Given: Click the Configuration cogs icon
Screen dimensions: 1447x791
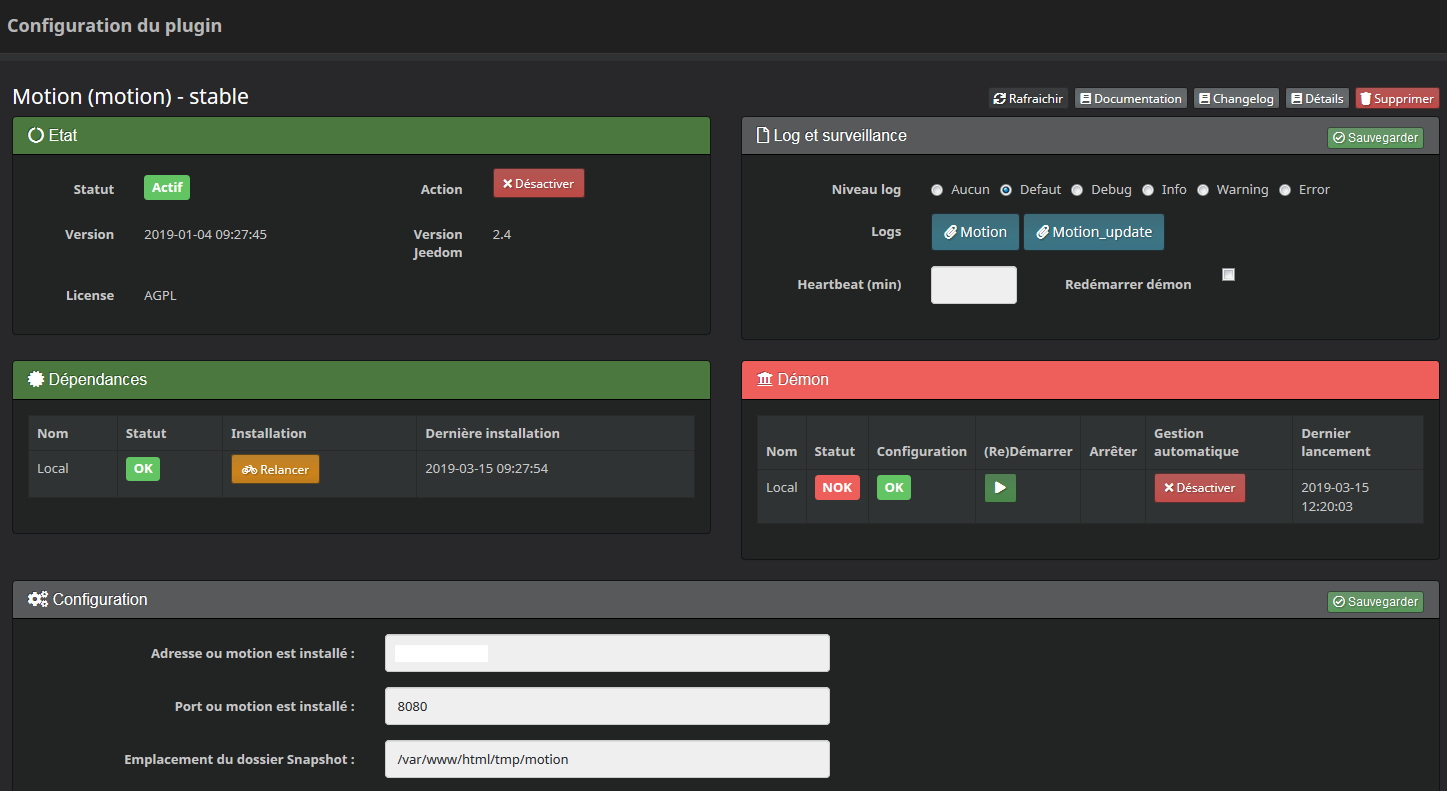Looking at the screenshot, I should pyautogui.click(x=38, y=599).
